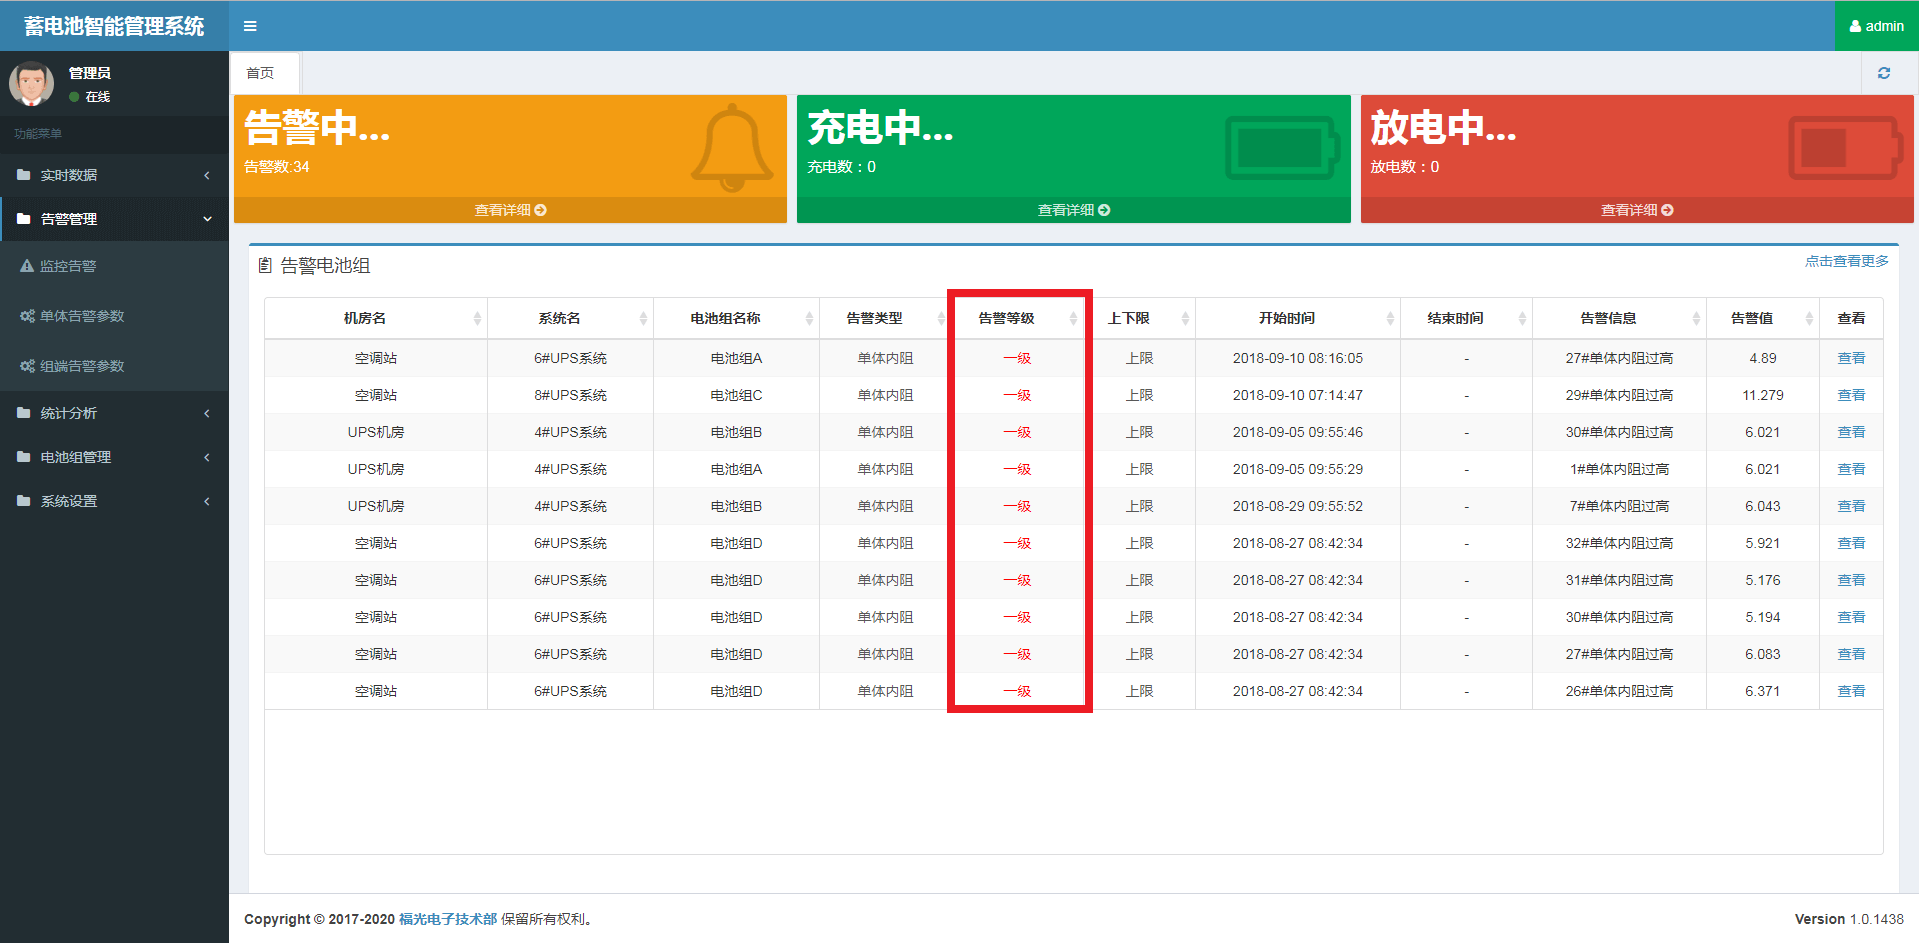
Task: Open 监控告警 warning triangle menu item
Action: pyautogui.click(x=68, y=266)
